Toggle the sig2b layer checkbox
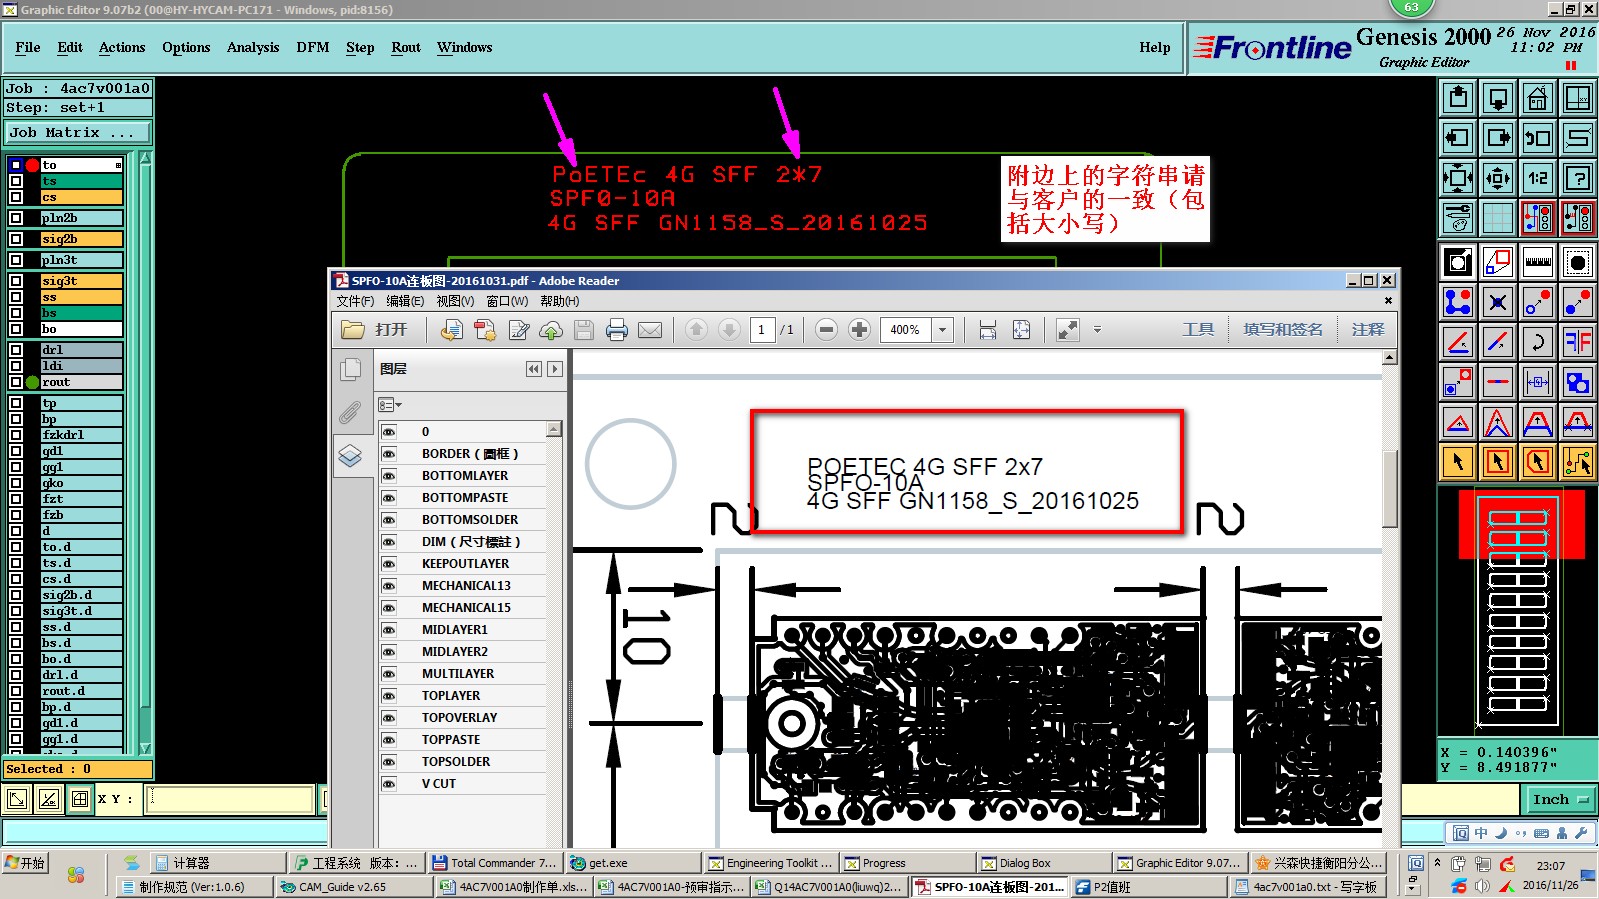The height and width of the screenshot is (899, 1599). (x=16, y=239)
